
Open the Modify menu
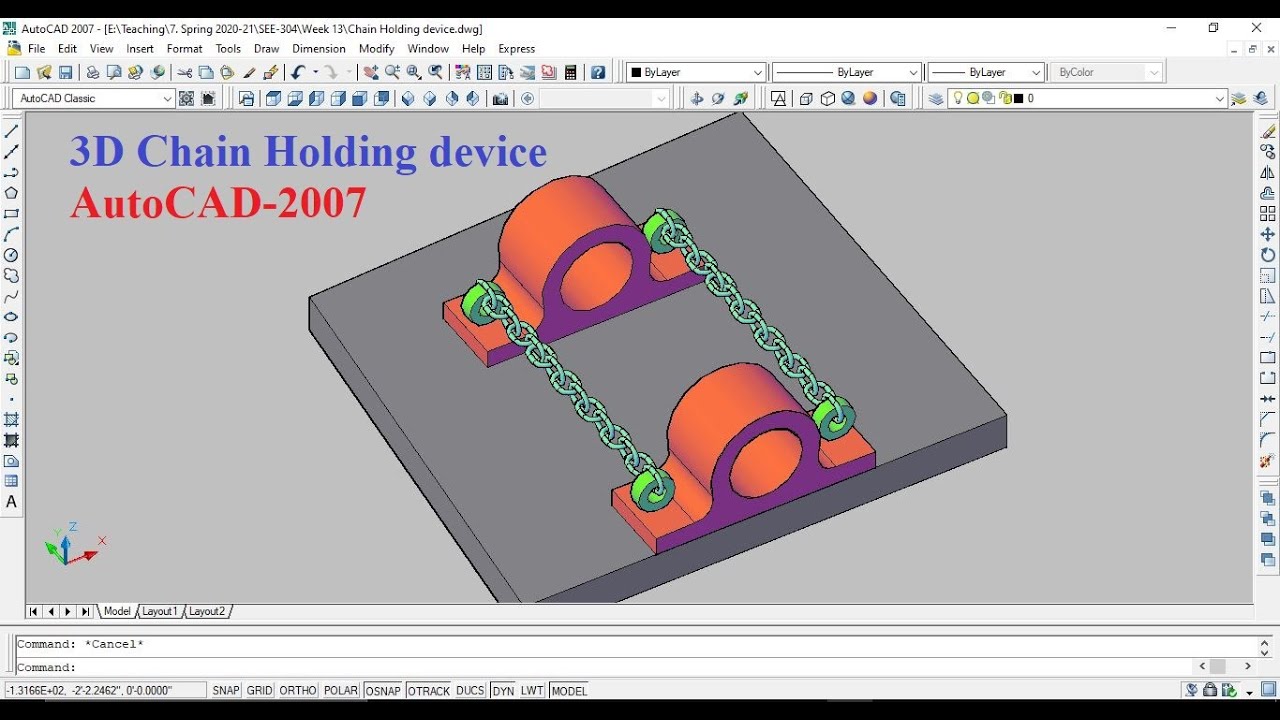click(x=377, y=48)
